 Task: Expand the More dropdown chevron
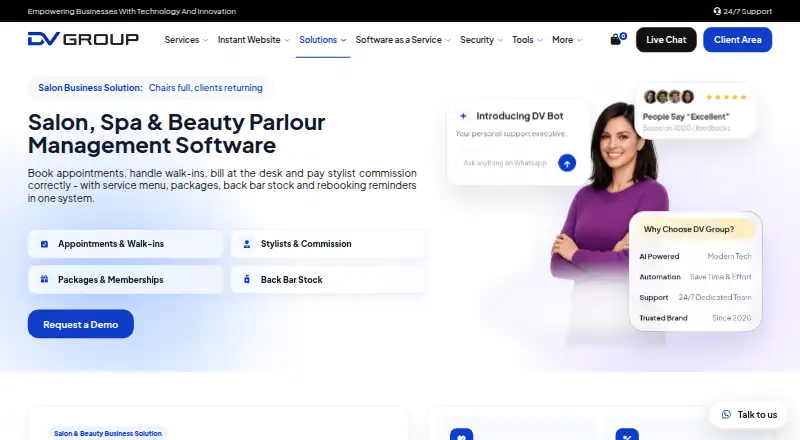click(579, 40)
